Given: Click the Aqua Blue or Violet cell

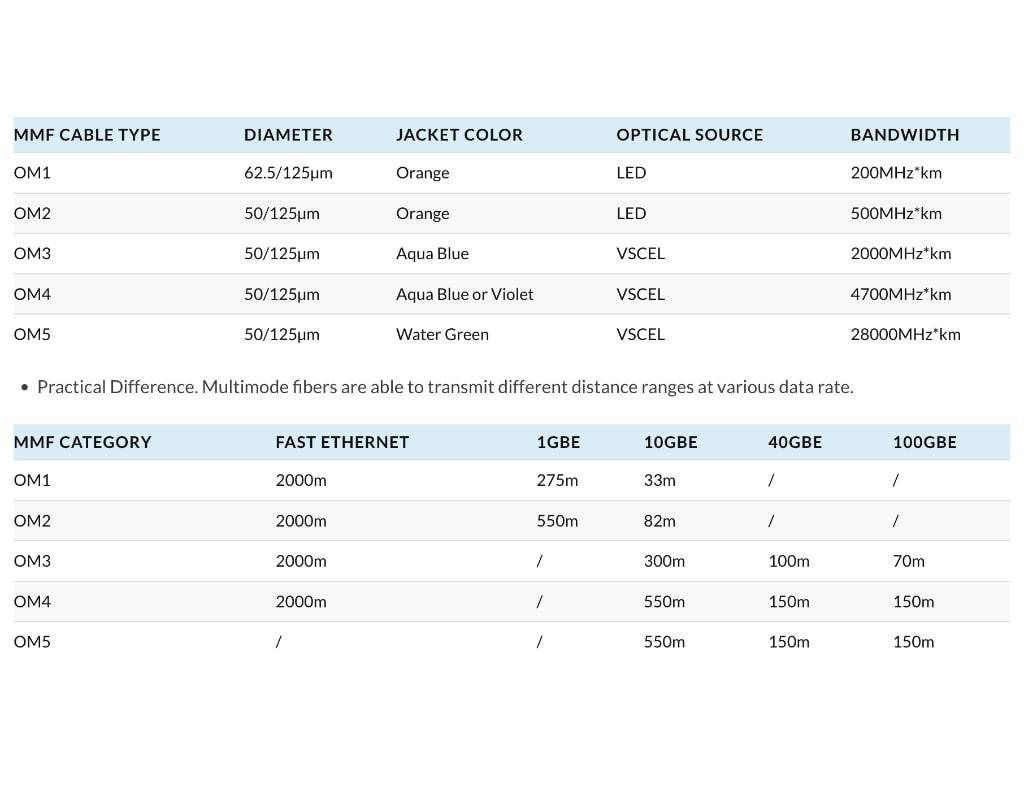Looking at the screenshot, I should [464, 295].
